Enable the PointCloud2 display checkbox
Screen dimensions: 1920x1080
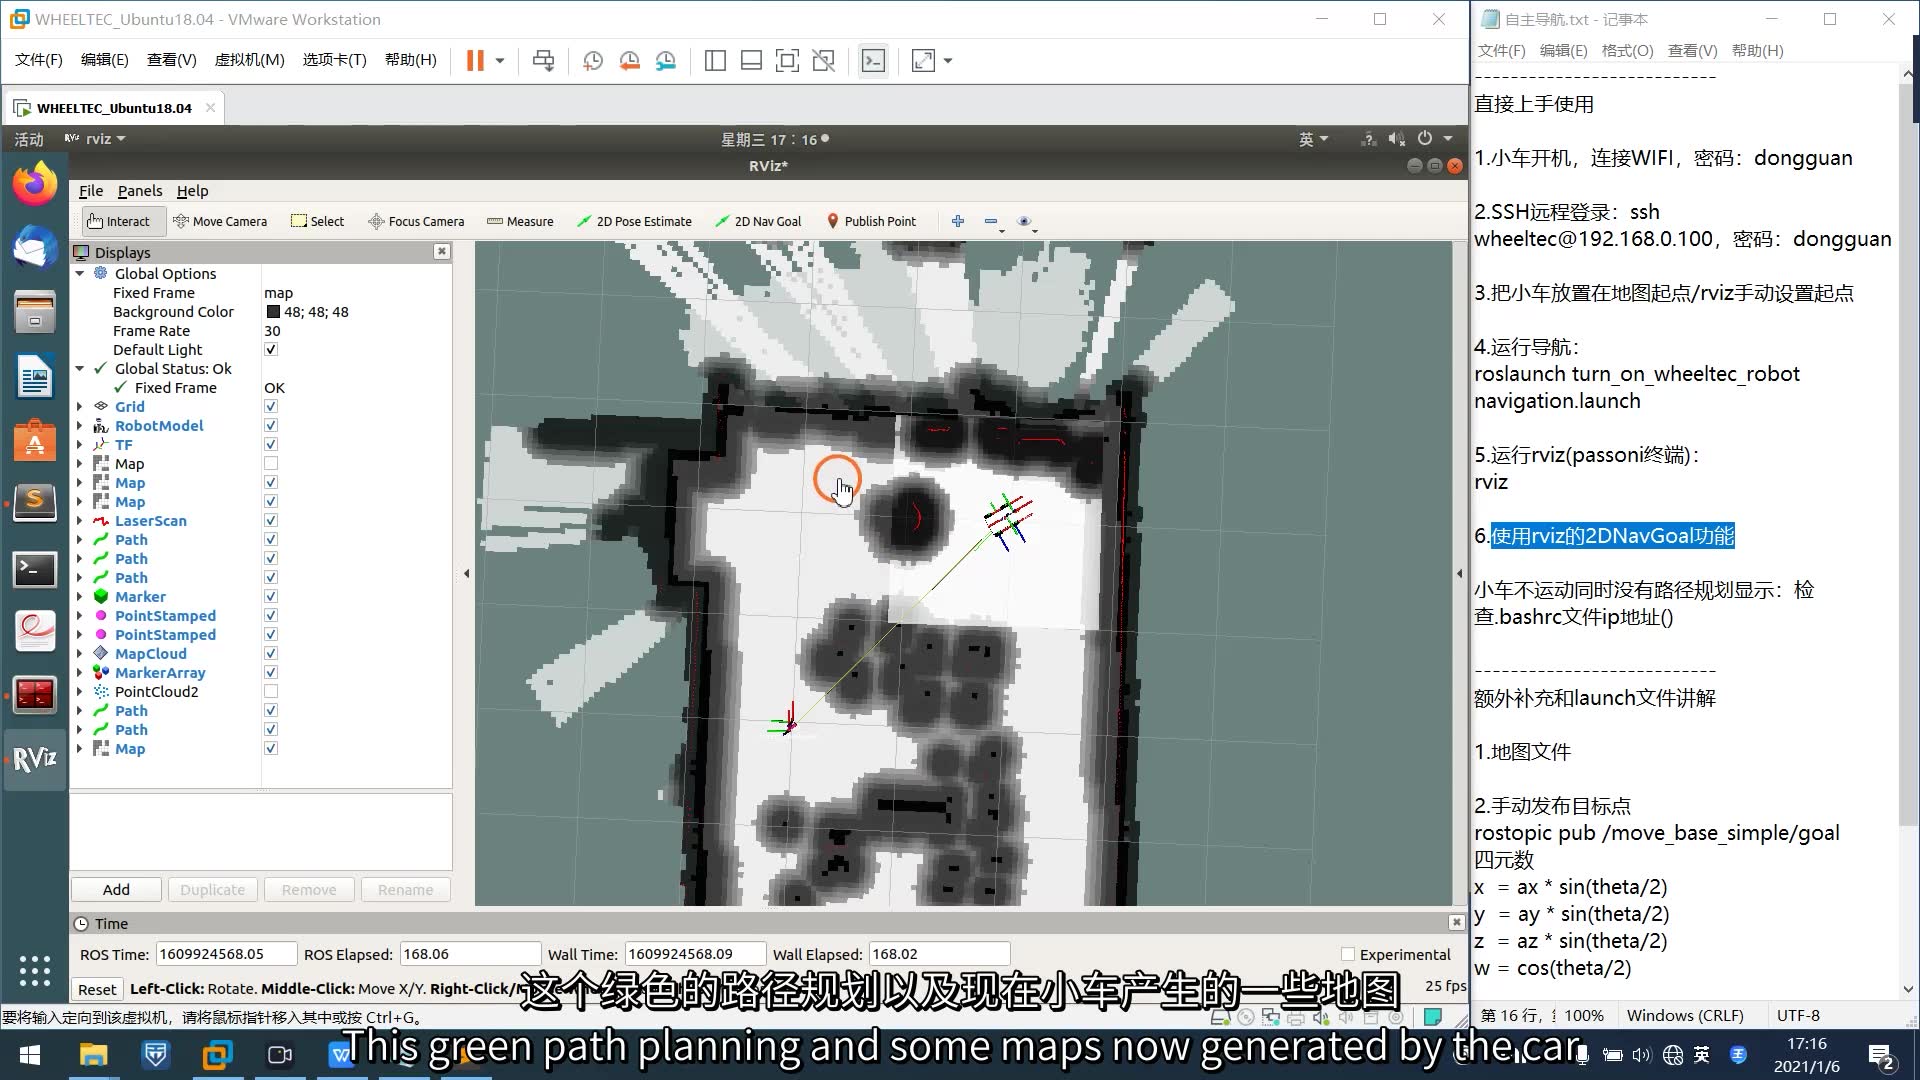click(x=271, y=692)
